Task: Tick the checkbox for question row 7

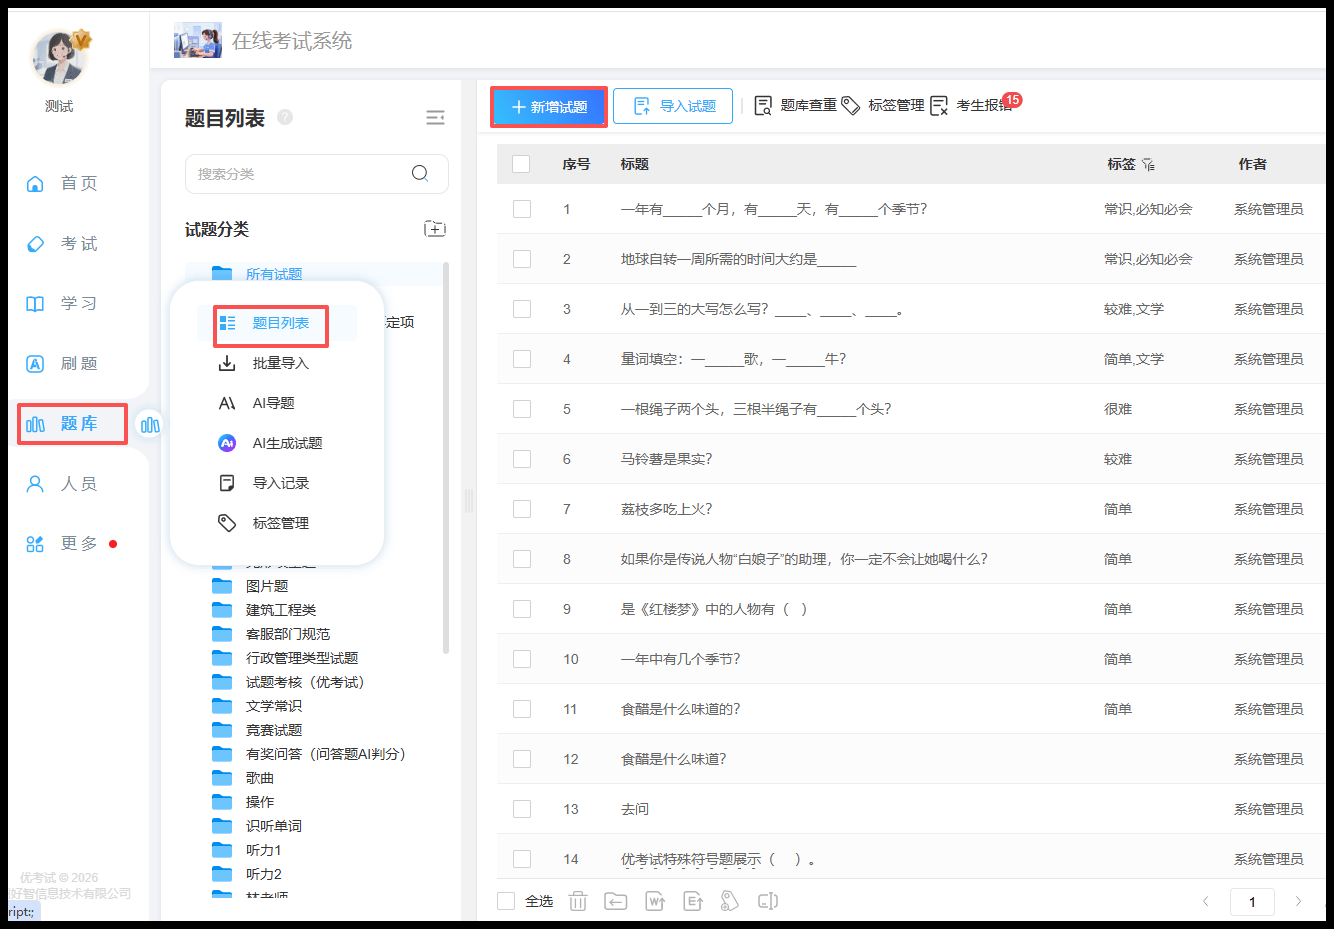Action: pyautogui.click(x=522, y=509)
